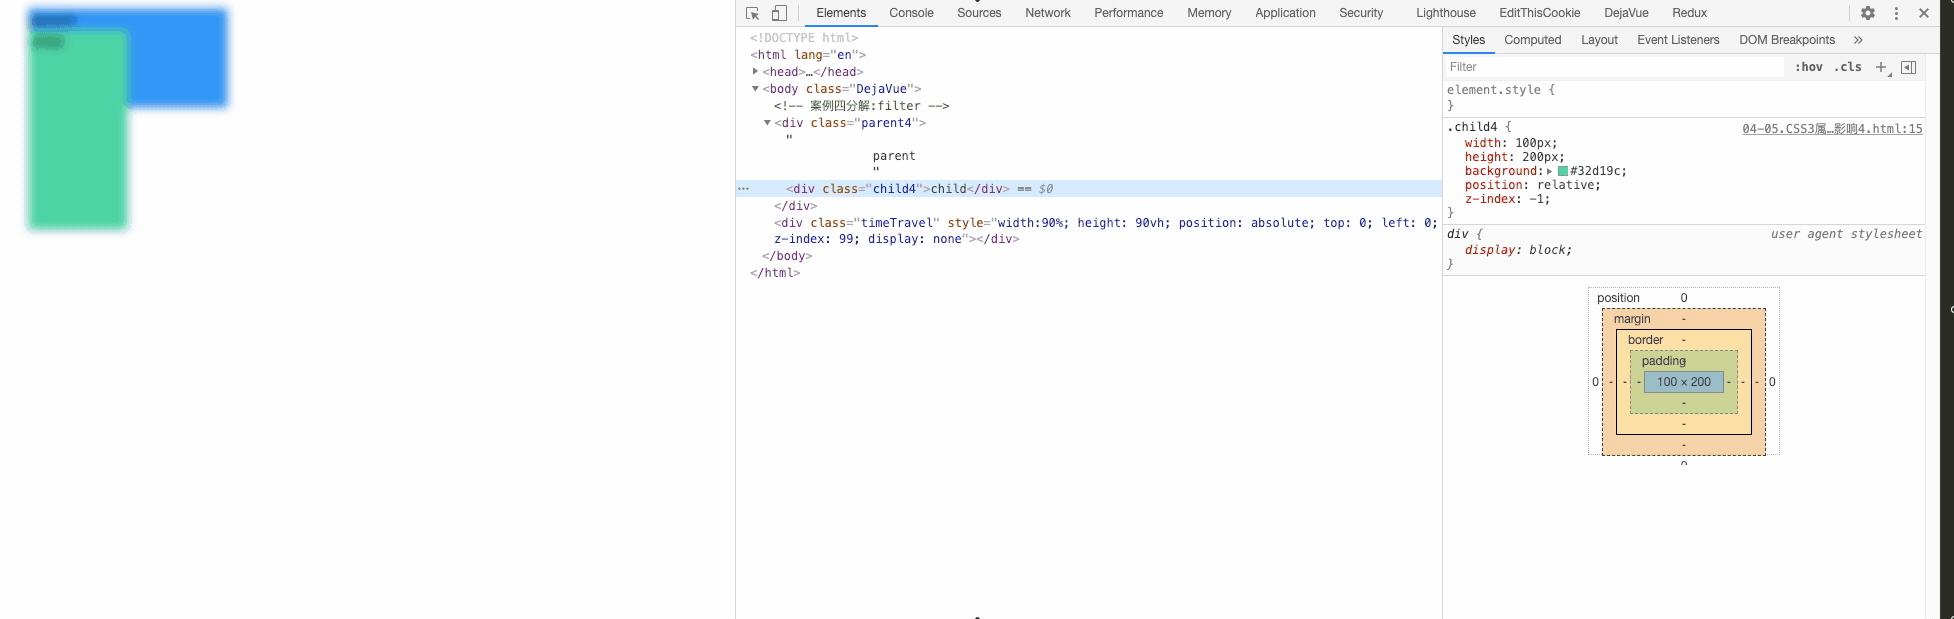
Task: Open the selected node's ellipsis actions
Action: coord(743,189)
